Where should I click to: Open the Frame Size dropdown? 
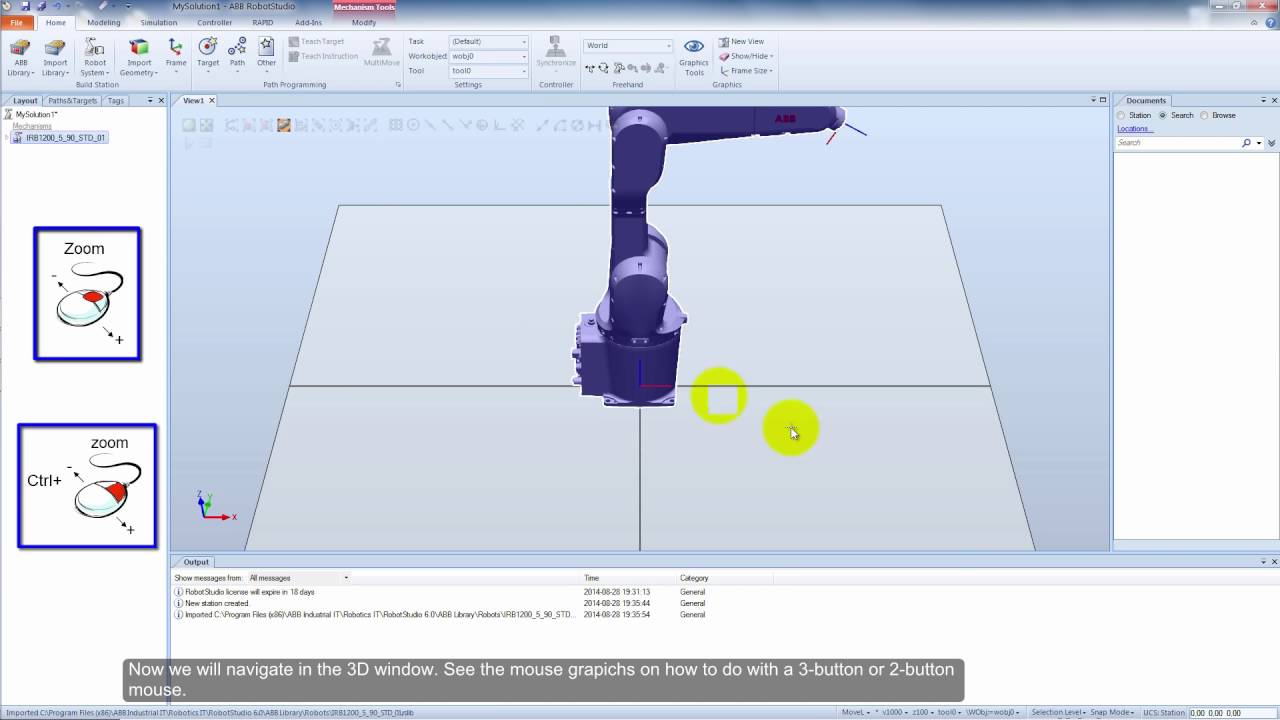coord(746,71)
